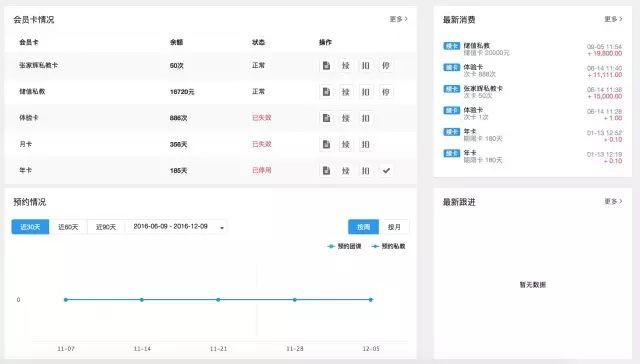Click 续 renew icon for 月卡

pos(346,144)
